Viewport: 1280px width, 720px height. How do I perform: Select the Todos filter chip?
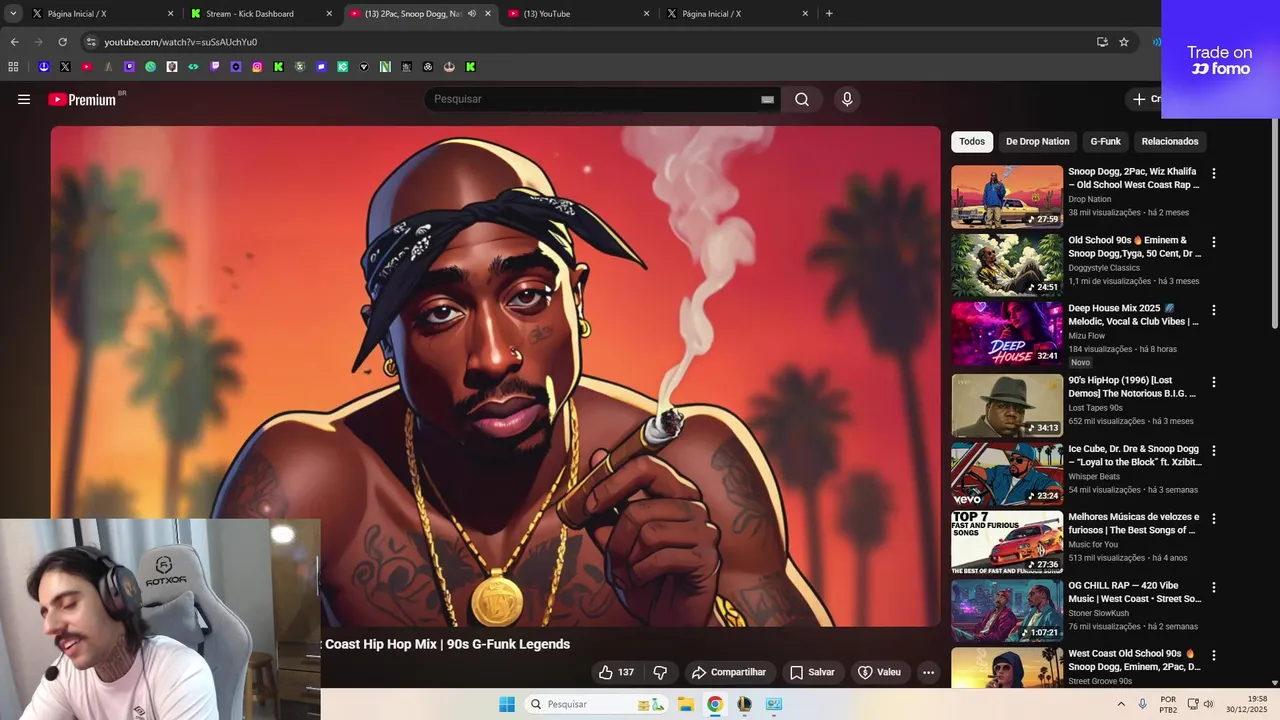coord(972,142)
